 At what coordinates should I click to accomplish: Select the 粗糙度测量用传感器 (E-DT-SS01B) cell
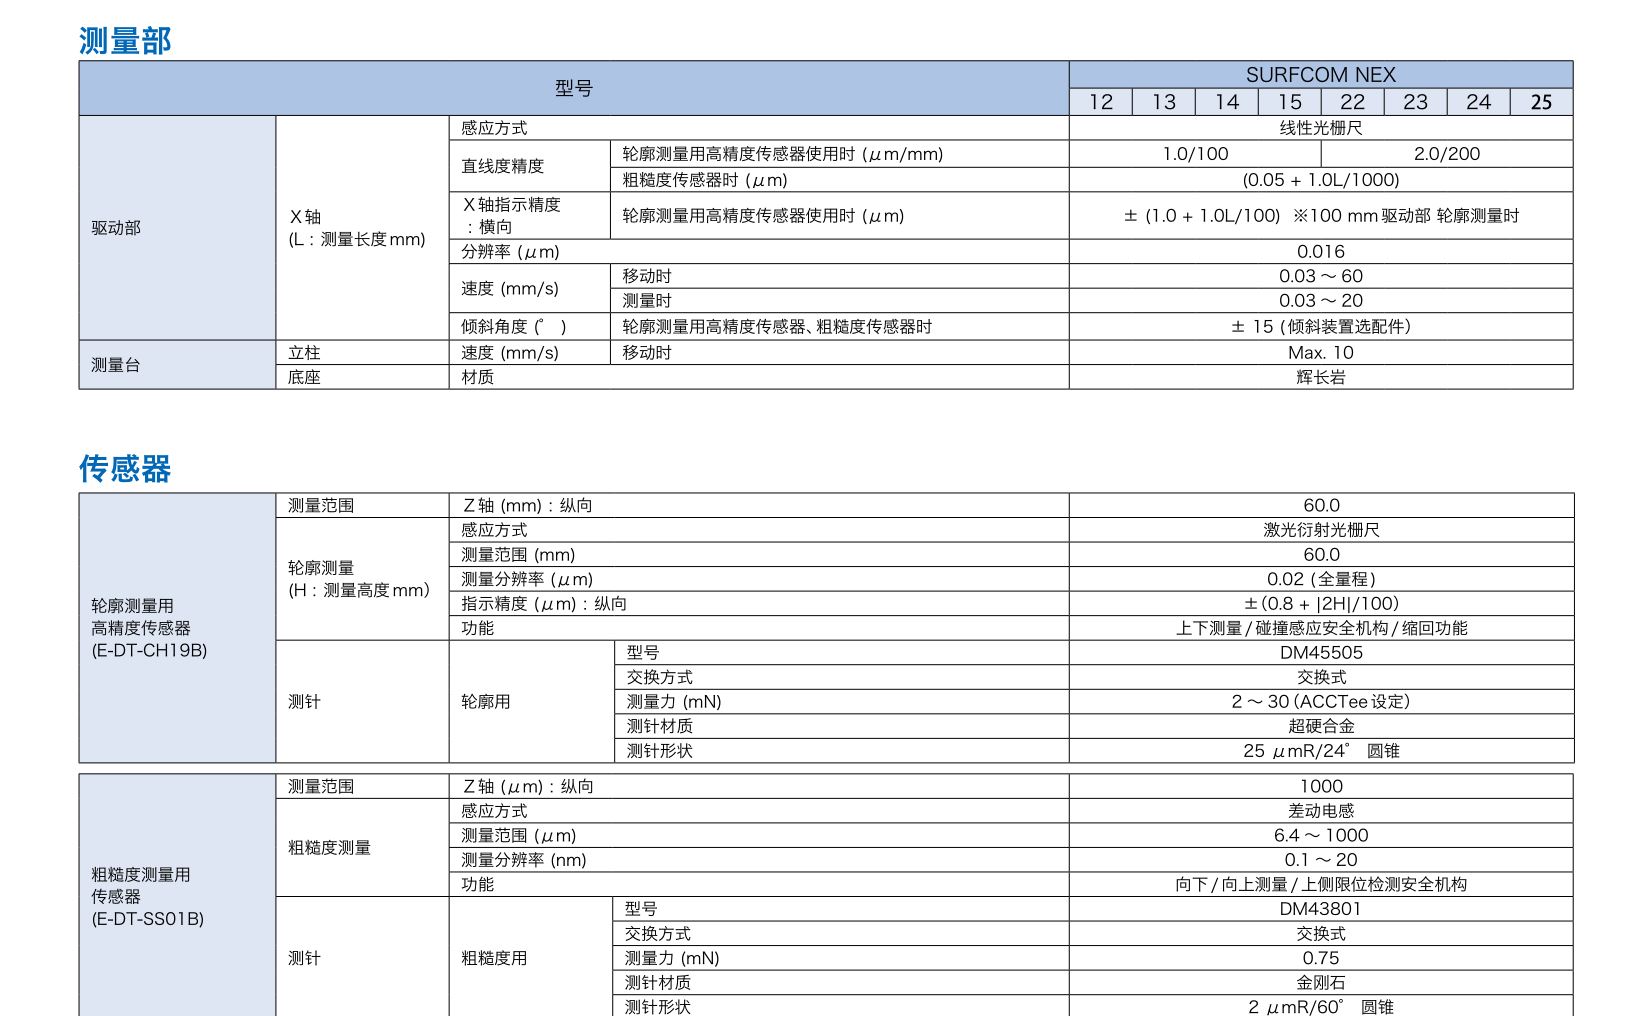point(177,896)
